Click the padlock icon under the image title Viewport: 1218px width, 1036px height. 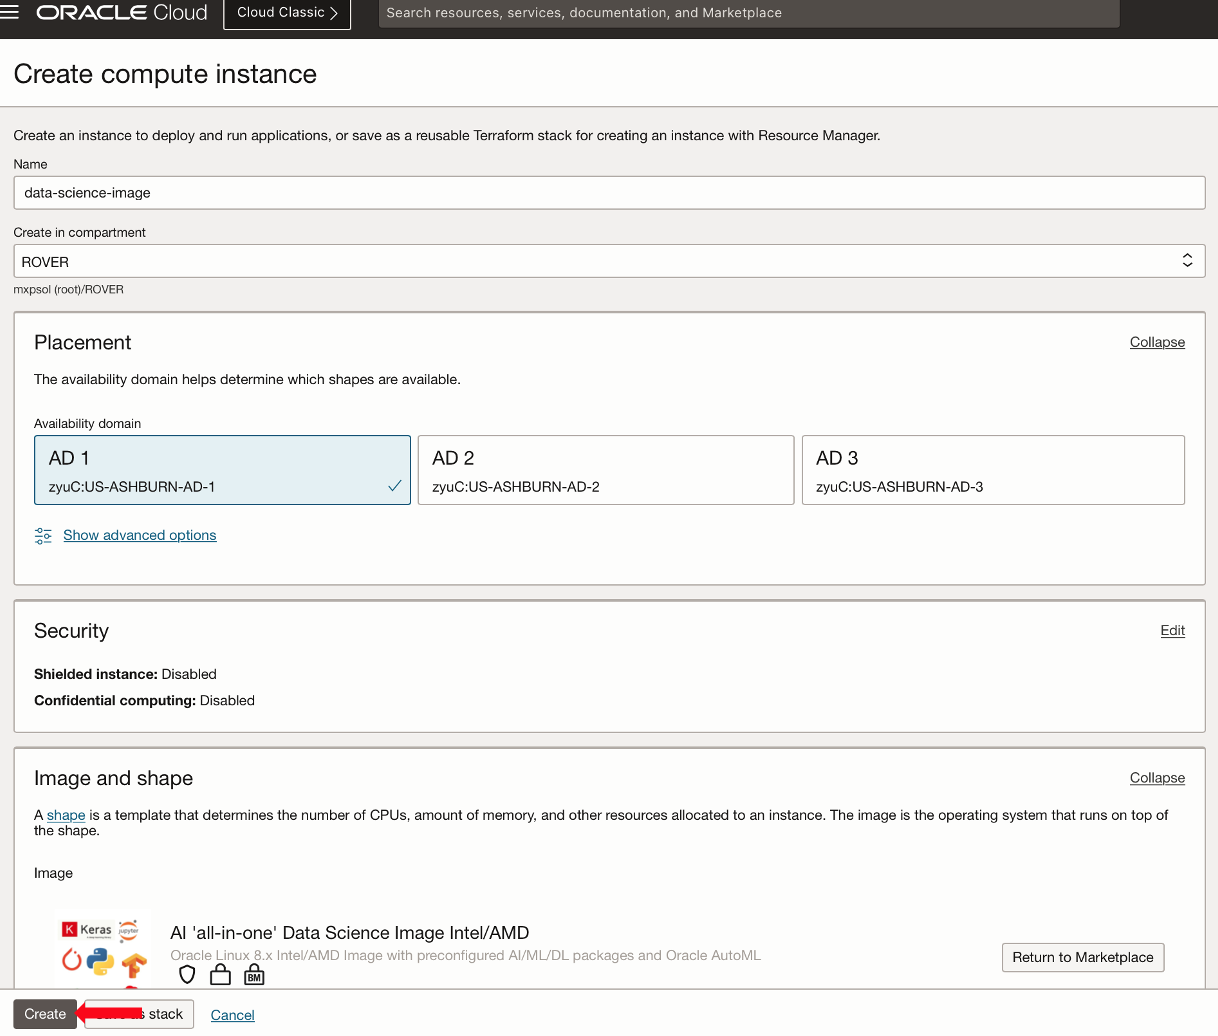pos(220,974)
